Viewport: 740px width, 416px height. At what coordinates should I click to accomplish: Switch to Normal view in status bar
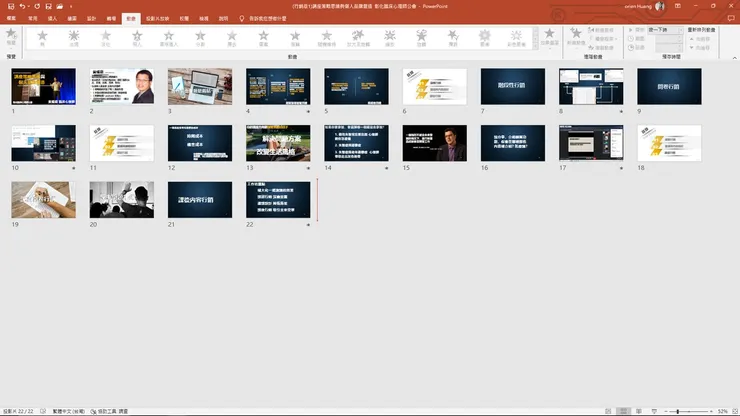pos(608,411)
